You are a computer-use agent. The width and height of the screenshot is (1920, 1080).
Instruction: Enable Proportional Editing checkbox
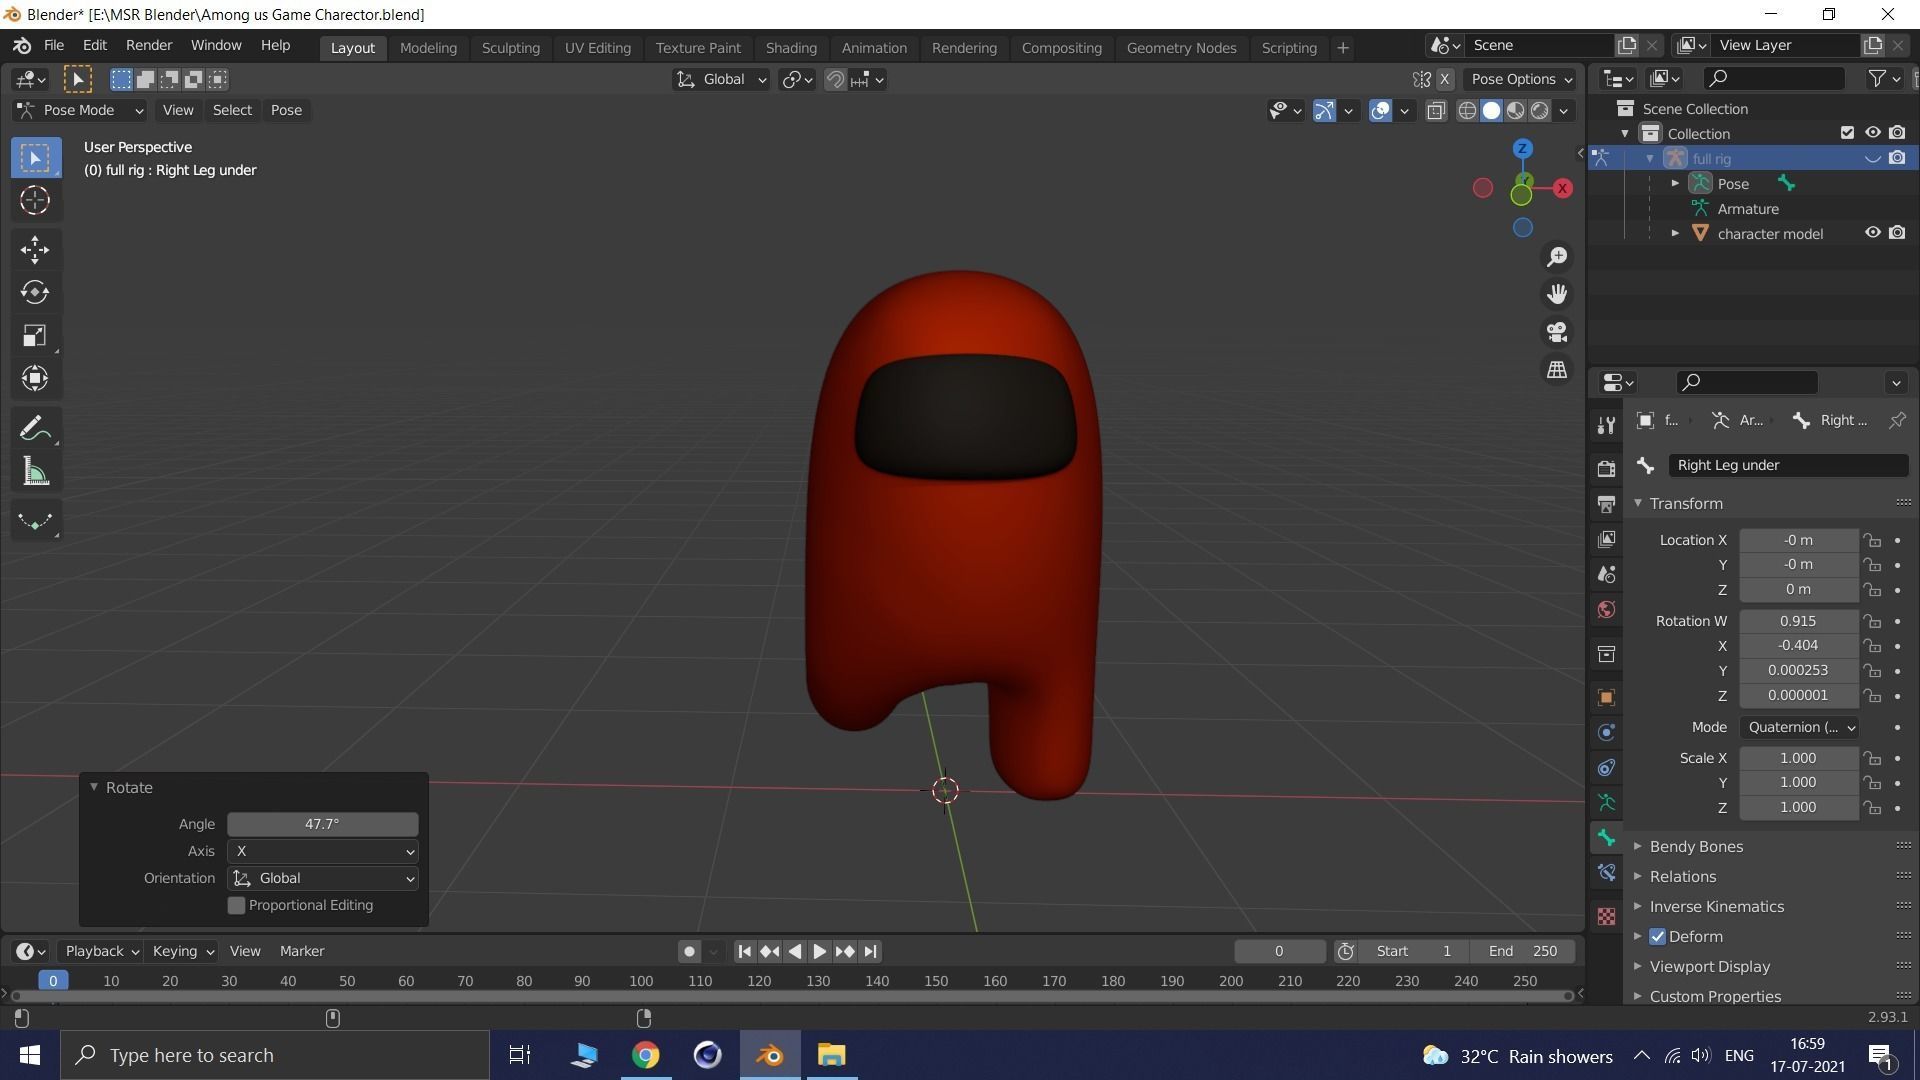point(237,906)
